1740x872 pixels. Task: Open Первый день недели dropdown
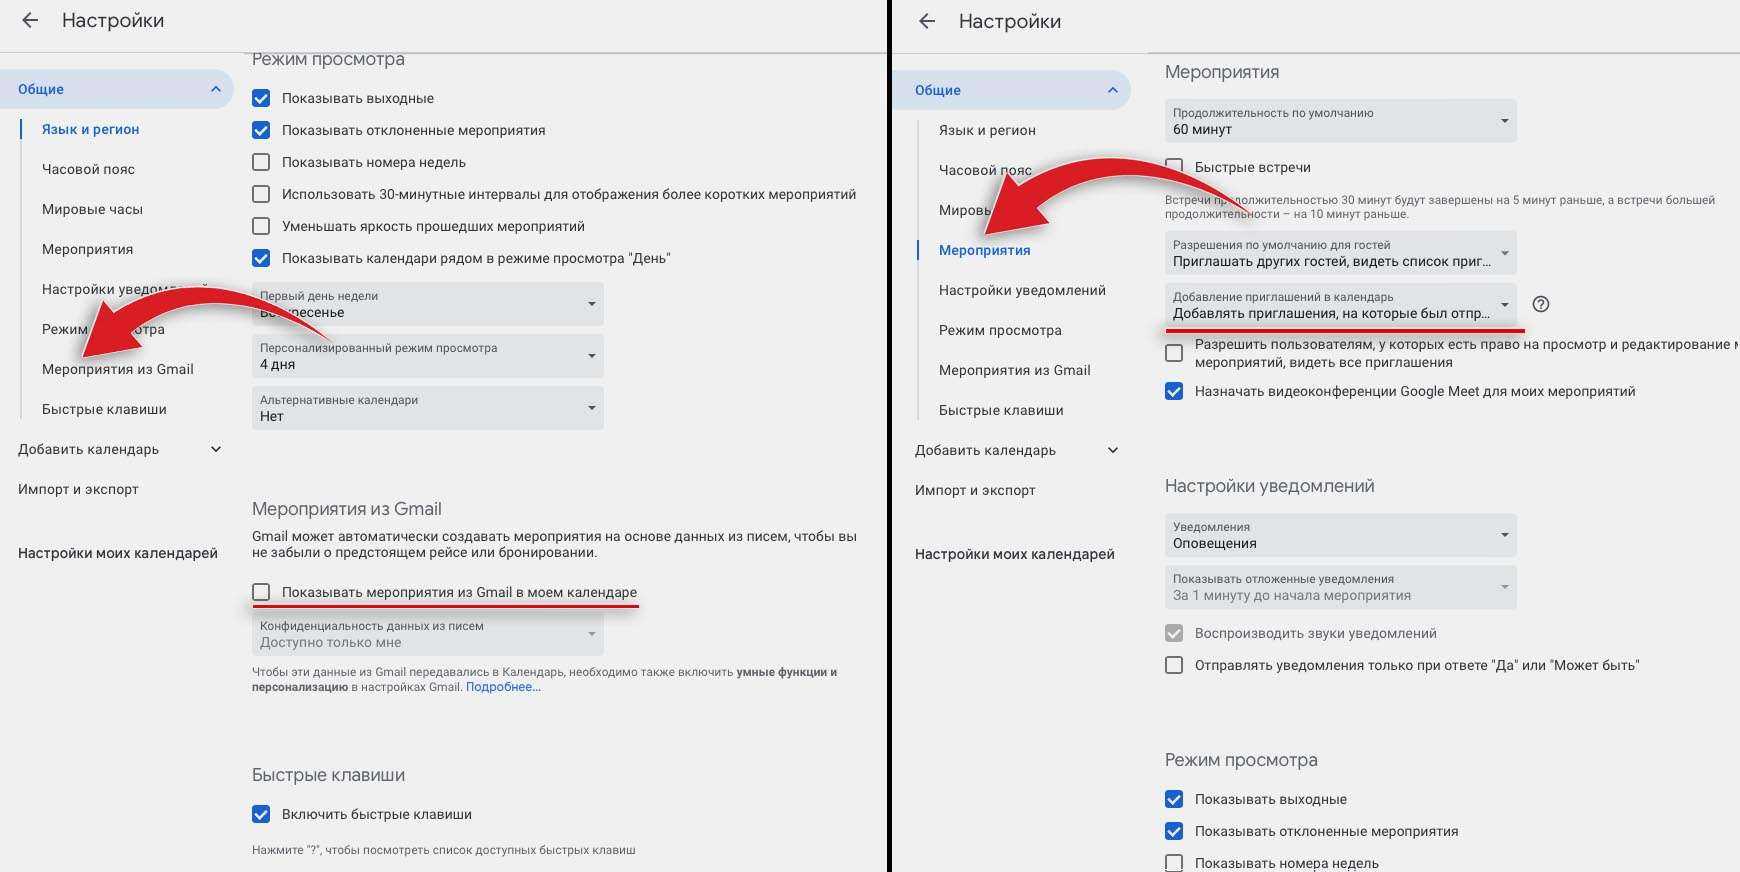[x=427, y=304]
